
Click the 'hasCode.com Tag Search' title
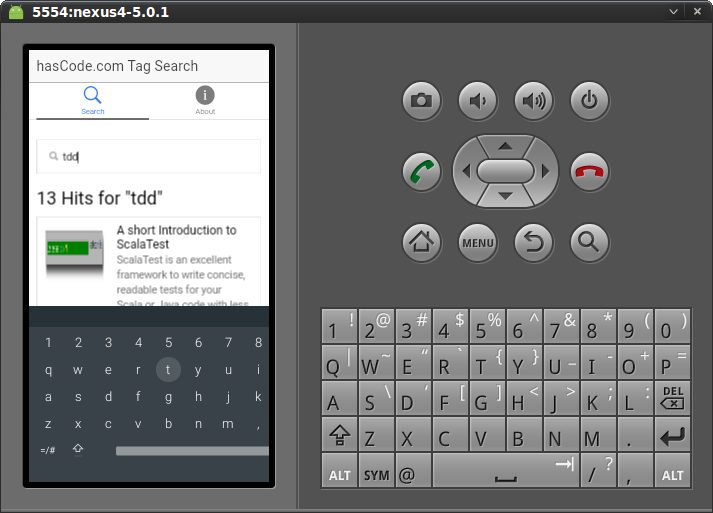(117, 66)
